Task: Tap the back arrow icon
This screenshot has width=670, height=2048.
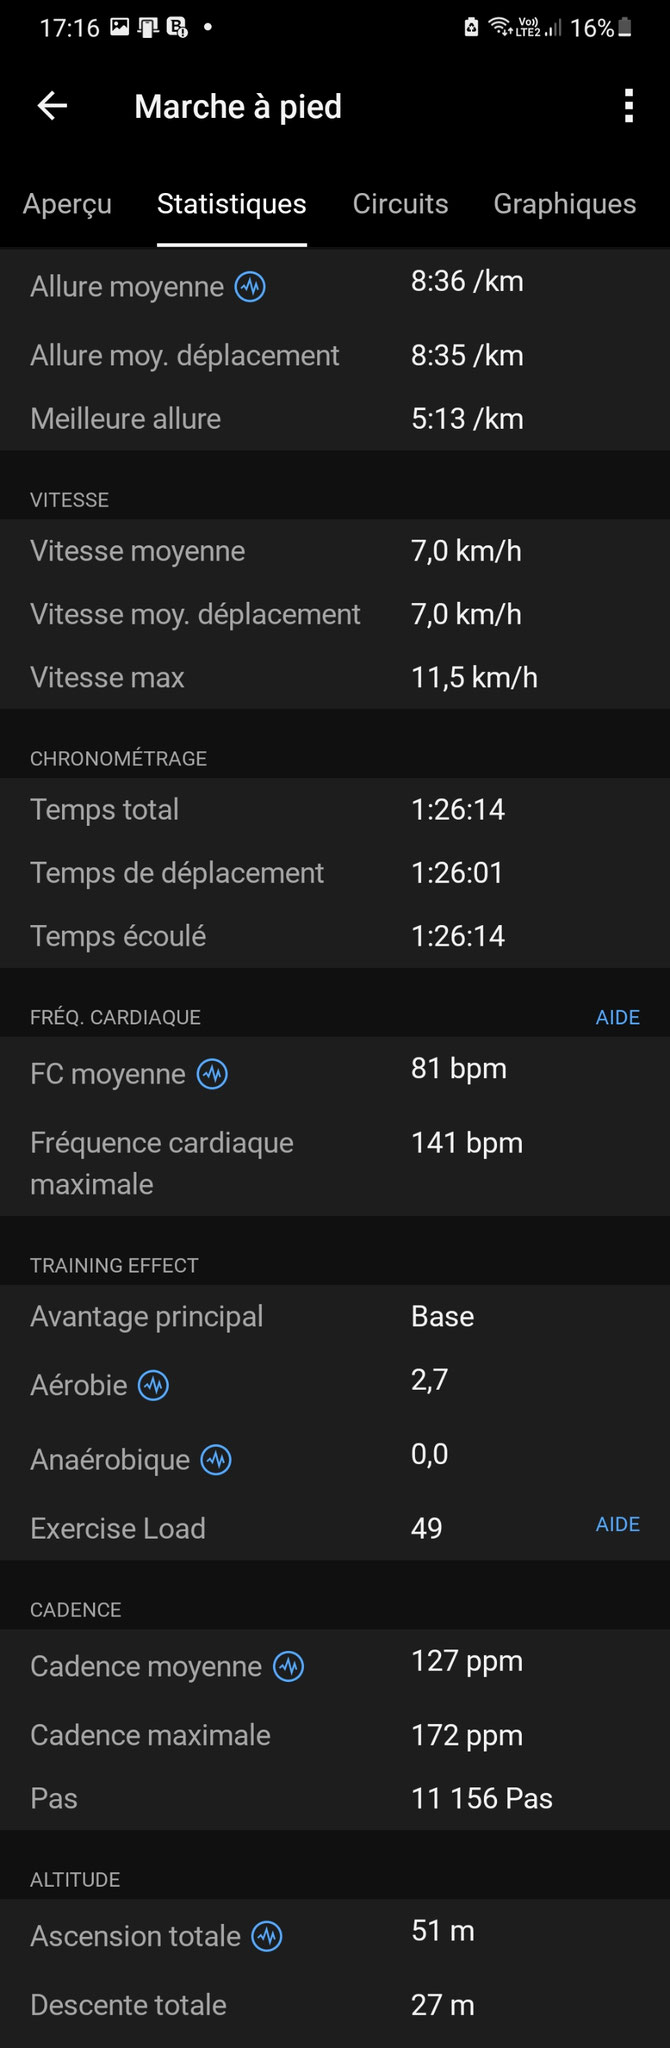Action: 52,106
